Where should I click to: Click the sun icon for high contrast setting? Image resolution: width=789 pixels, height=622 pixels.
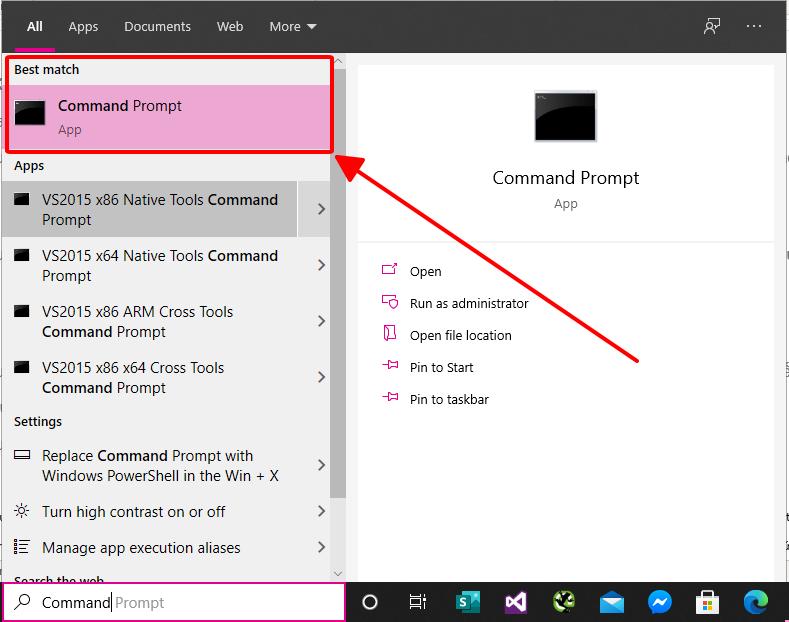pos(22,511)
